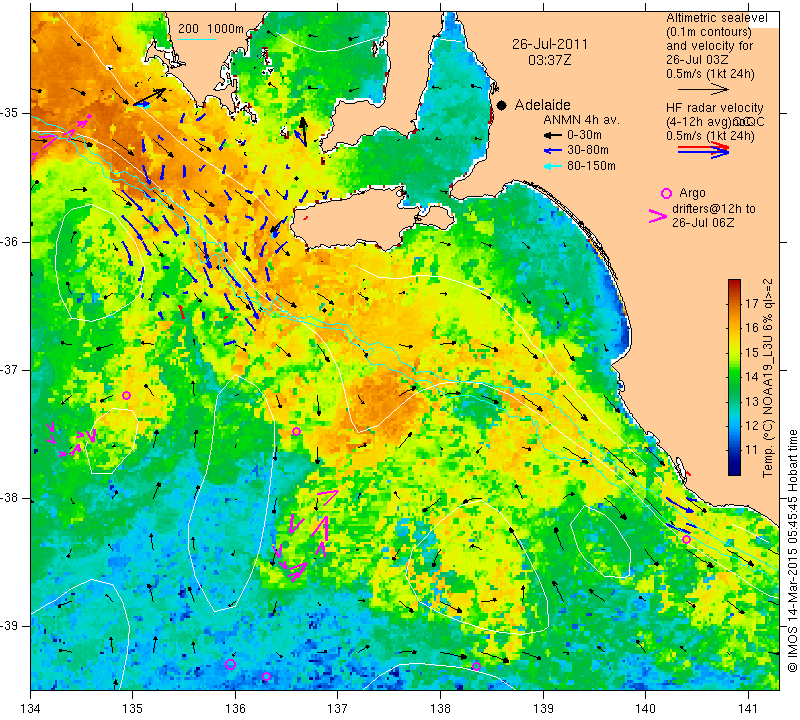This screenshot has height=720, width=800.
Task: Click the blue 30-80m arrow legend icon
Action: [552, 151]
